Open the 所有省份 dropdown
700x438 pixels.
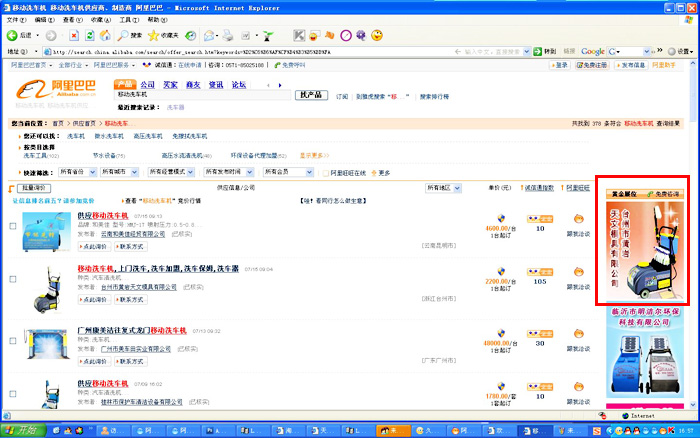78,172
